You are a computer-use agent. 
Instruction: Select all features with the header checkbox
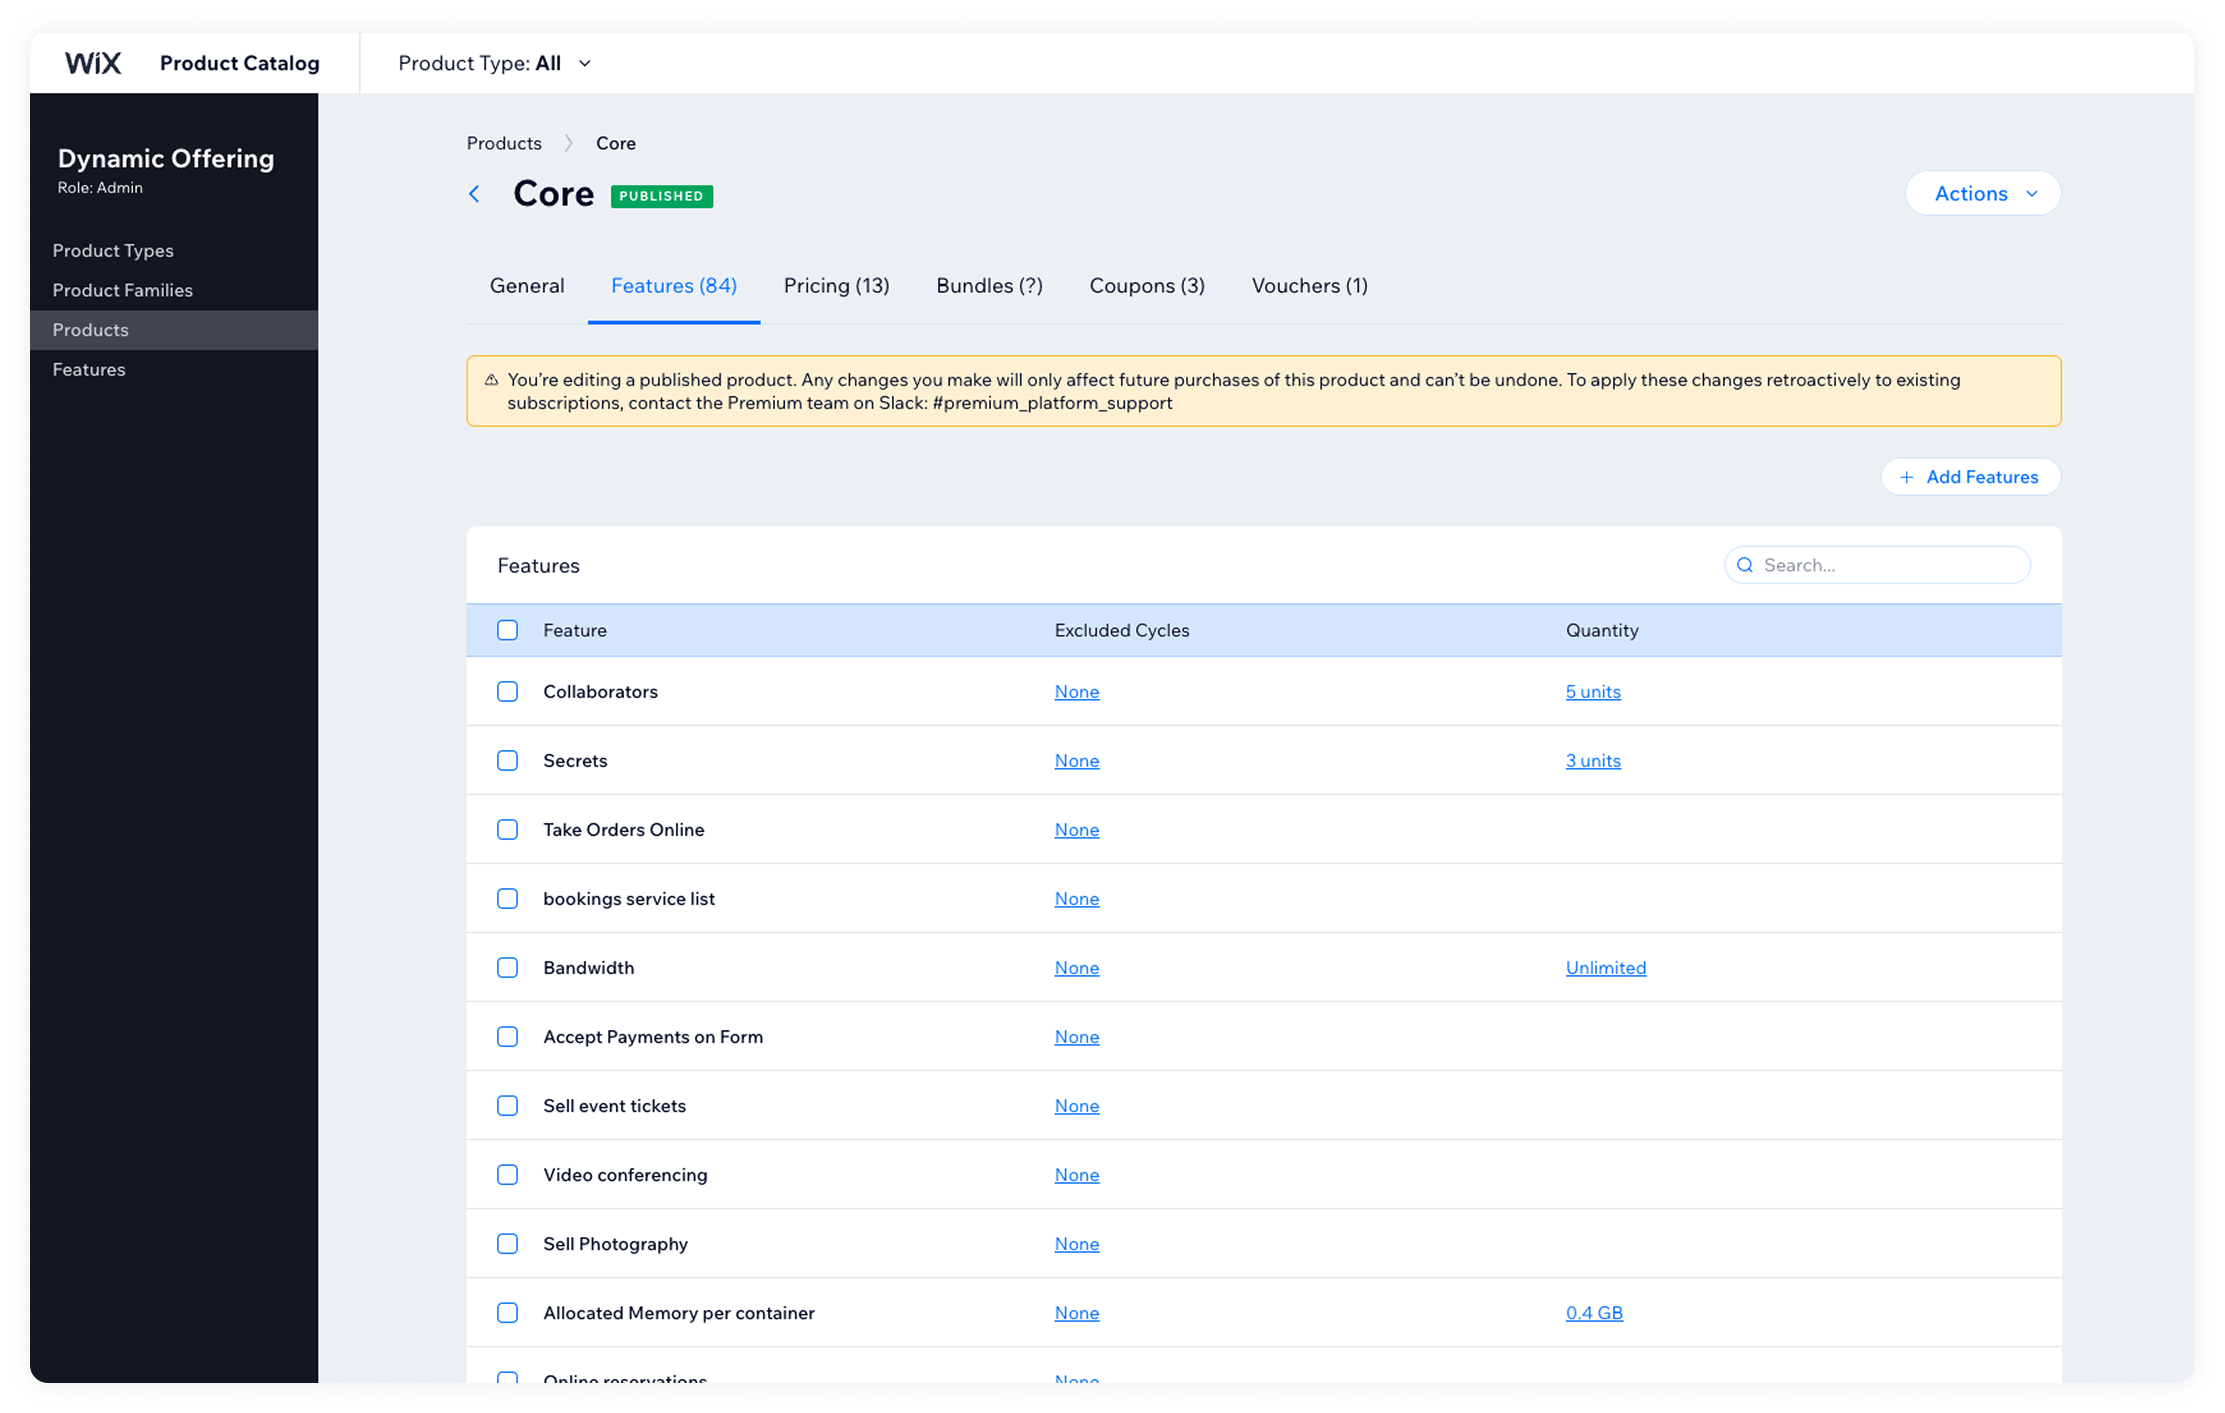click(508, 630)
